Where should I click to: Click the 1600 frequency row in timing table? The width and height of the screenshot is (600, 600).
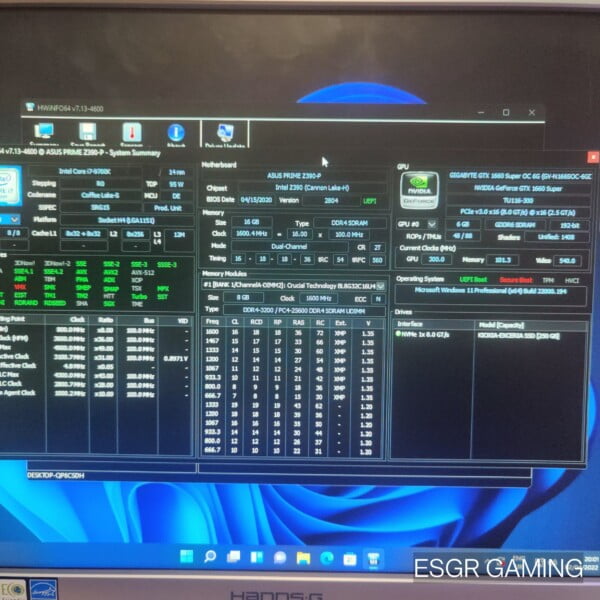point(292,333)
